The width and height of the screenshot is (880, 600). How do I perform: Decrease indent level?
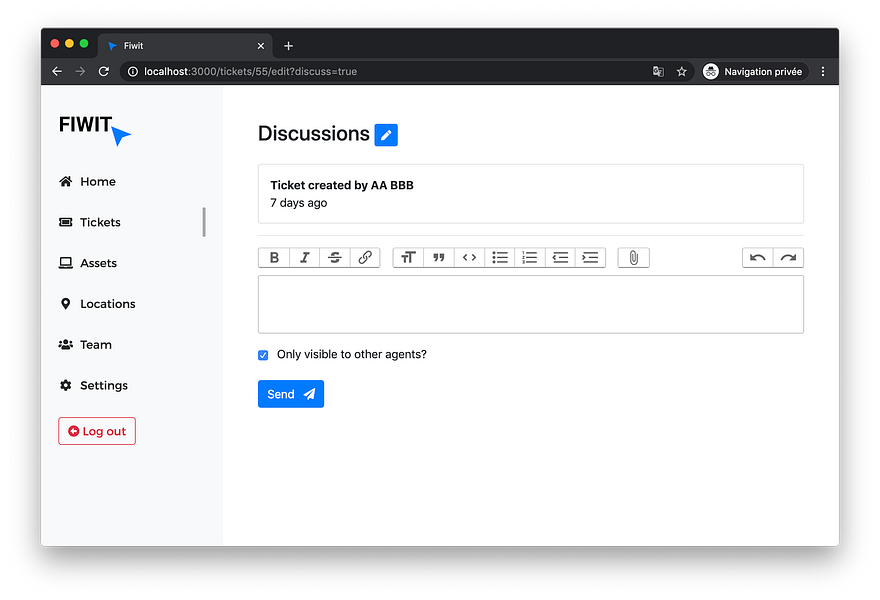(560, 258)
